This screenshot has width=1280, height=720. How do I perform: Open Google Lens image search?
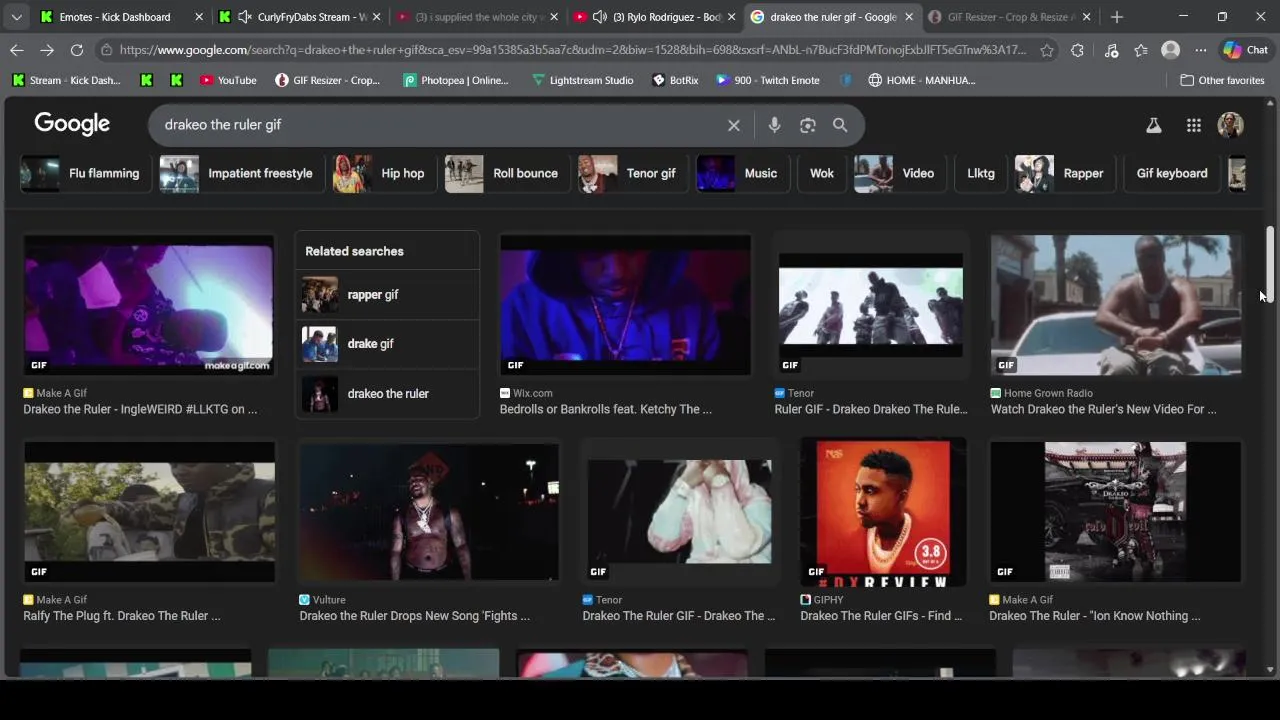click(x=808, y=125)
